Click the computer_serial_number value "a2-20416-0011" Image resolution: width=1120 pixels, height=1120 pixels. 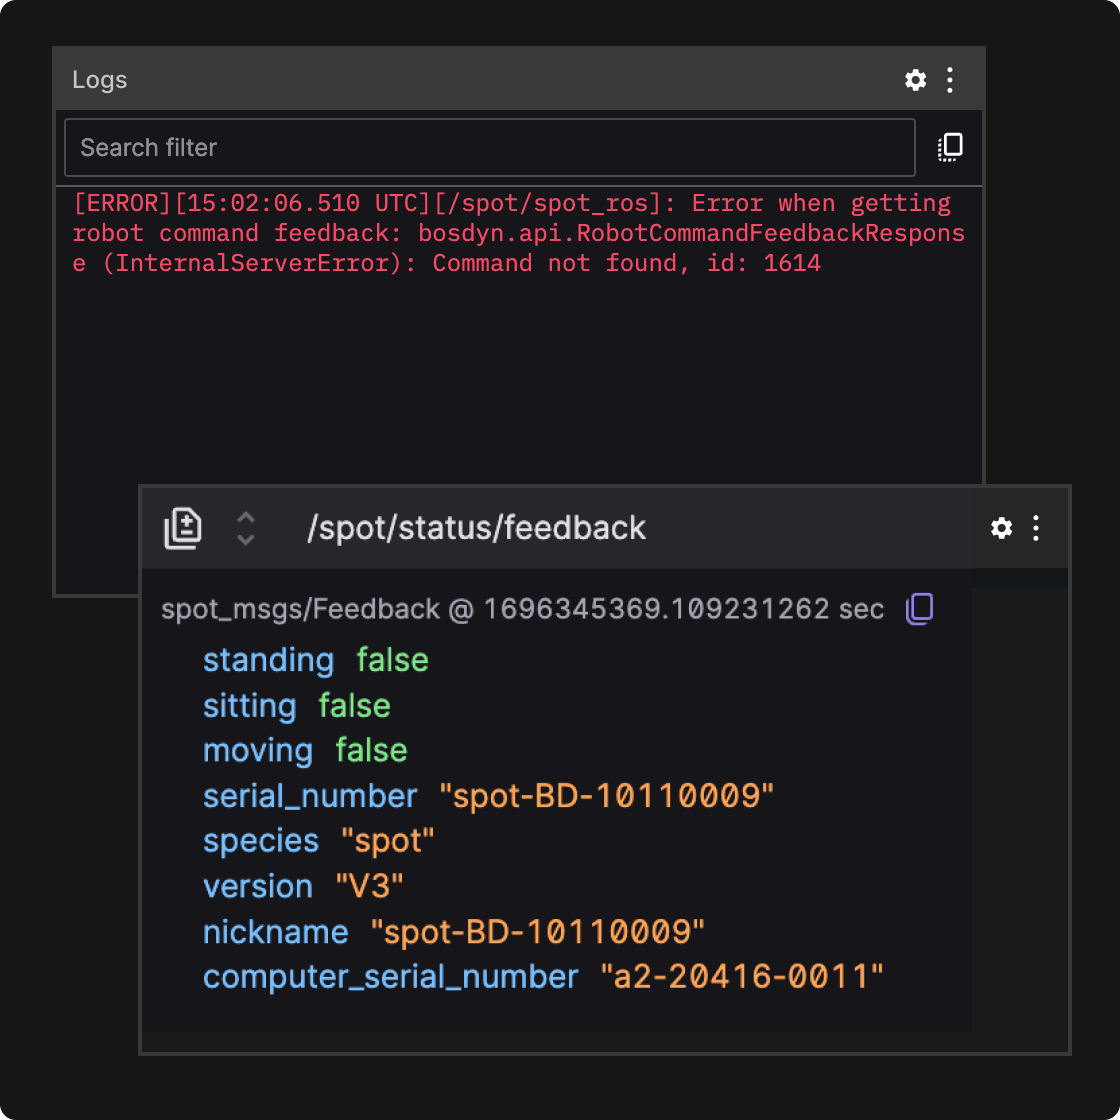click(741, 977)
